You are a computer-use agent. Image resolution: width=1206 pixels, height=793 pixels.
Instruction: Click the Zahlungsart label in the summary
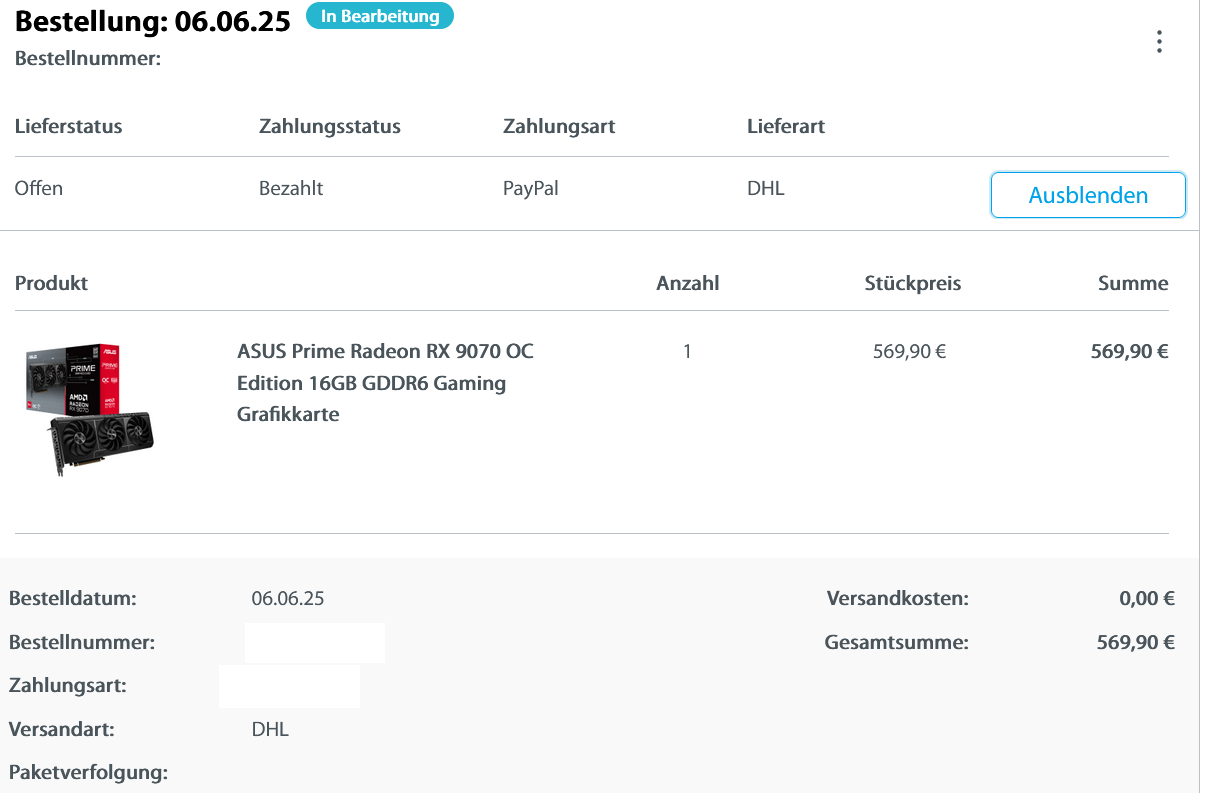tap(67, 686)
